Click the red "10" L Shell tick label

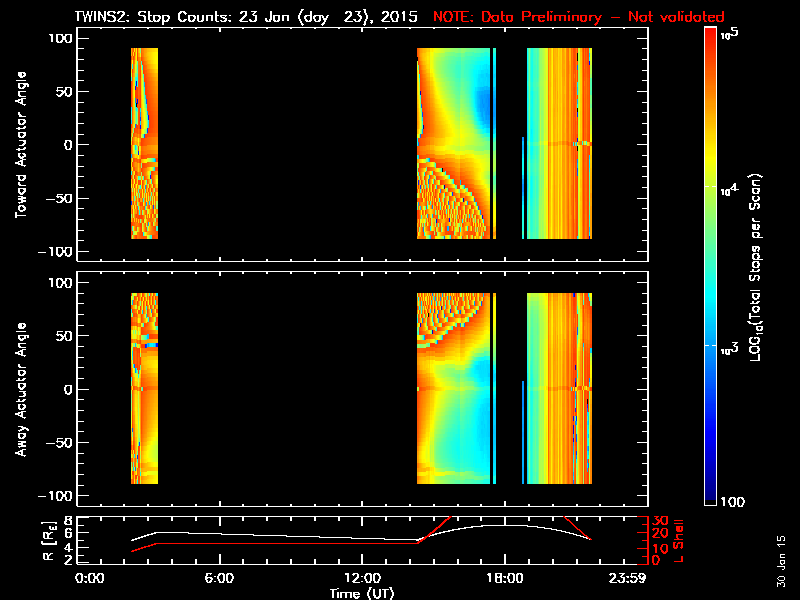click(660, 548)
